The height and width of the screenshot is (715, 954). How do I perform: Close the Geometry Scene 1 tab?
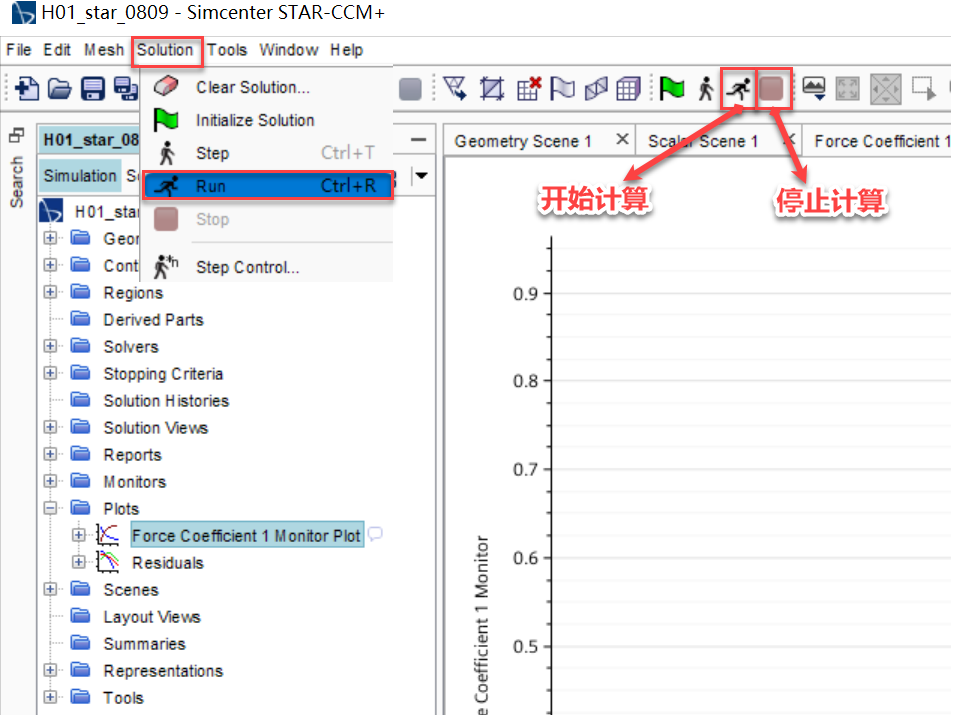pos(622,139)
